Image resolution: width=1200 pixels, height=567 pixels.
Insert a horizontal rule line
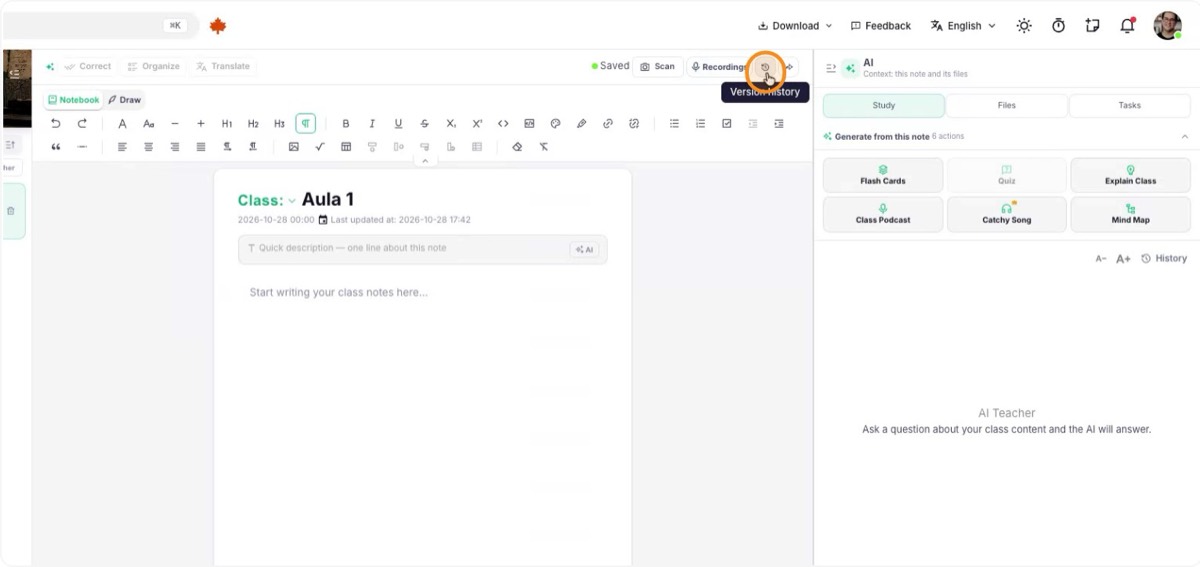[82, 147]
